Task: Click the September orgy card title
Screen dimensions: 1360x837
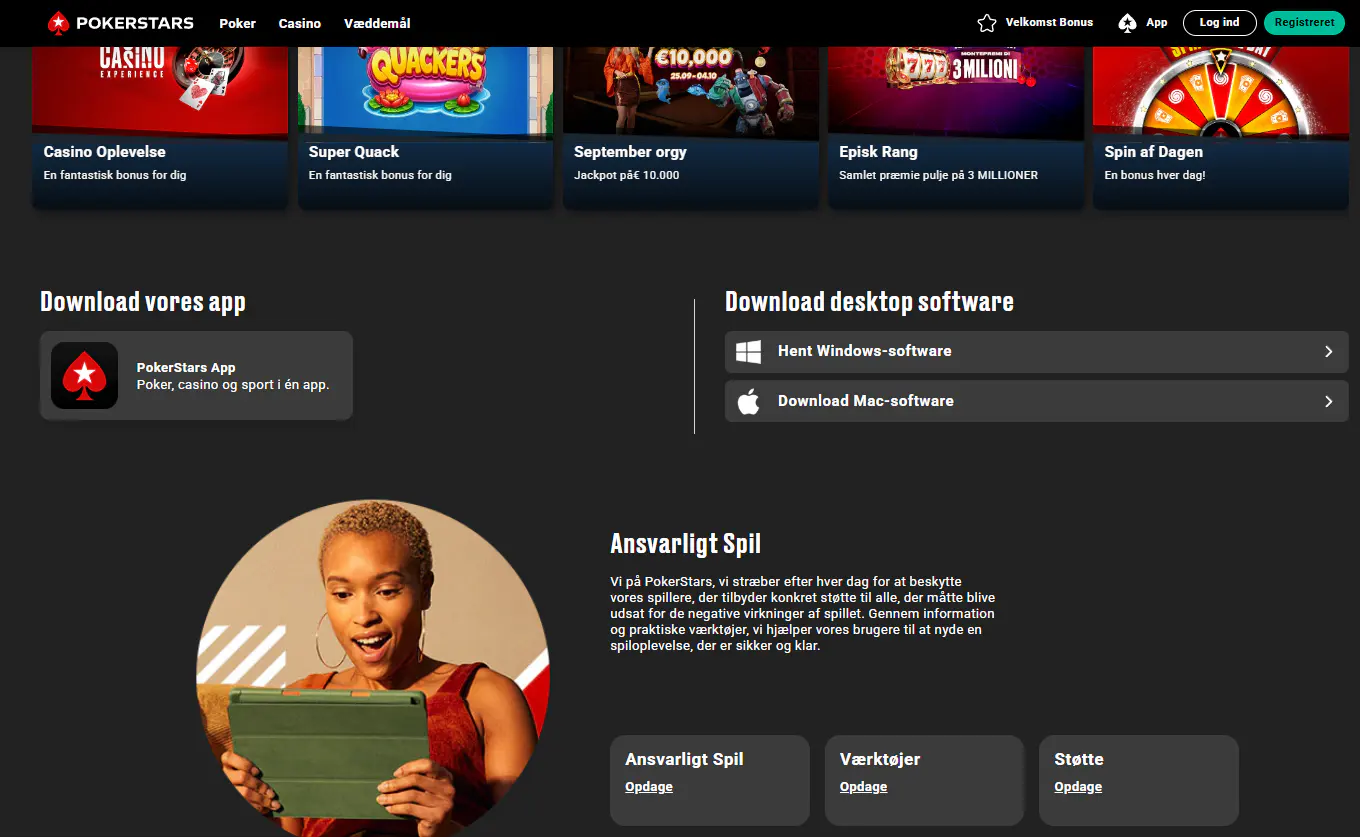Action: pyautogui.click(x=630, y=152)
